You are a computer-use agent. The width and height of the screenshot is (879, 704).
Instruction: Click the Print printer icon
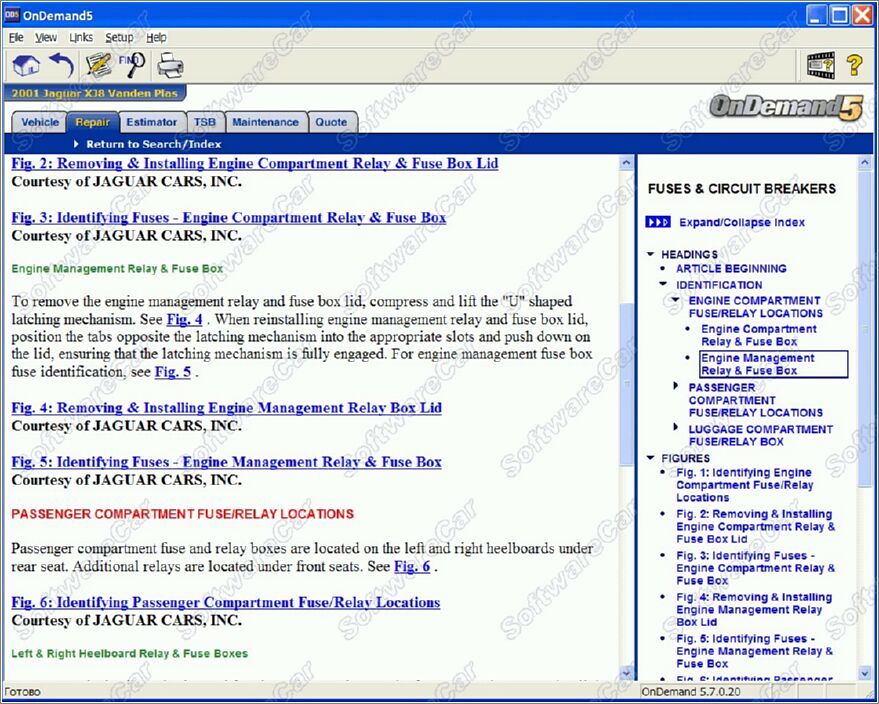click(x=170, y=66)
